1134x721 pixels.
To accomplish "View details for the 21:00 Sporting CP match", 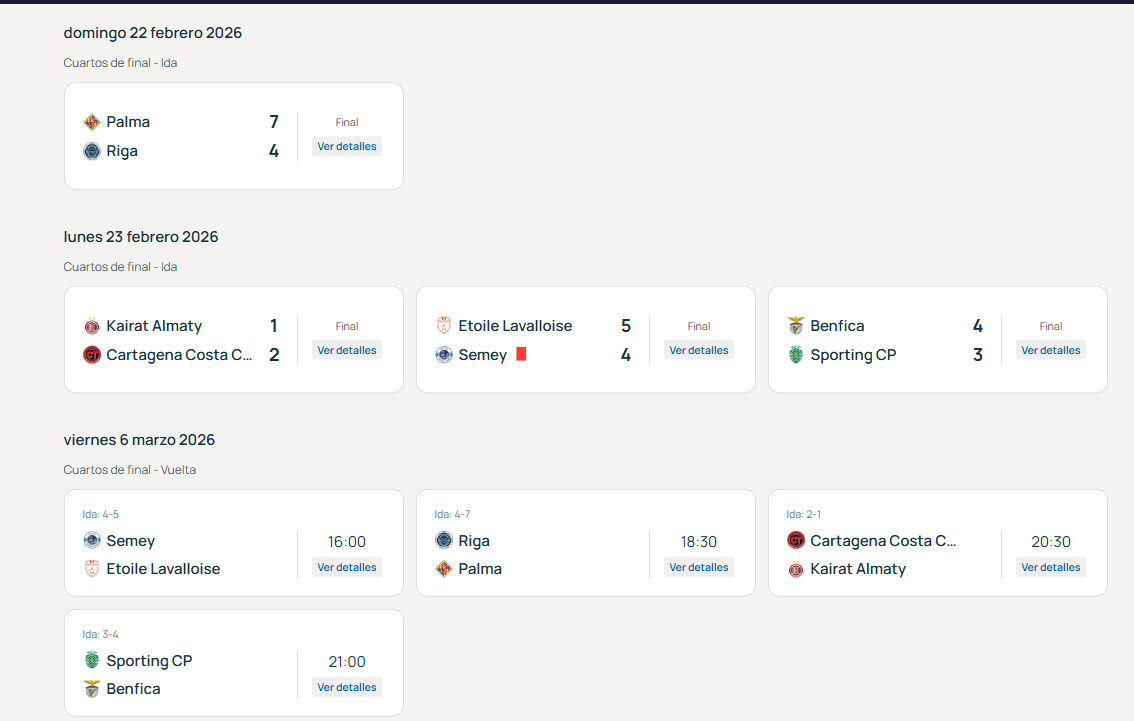I will pyautogui.click(x=347, y=687).
